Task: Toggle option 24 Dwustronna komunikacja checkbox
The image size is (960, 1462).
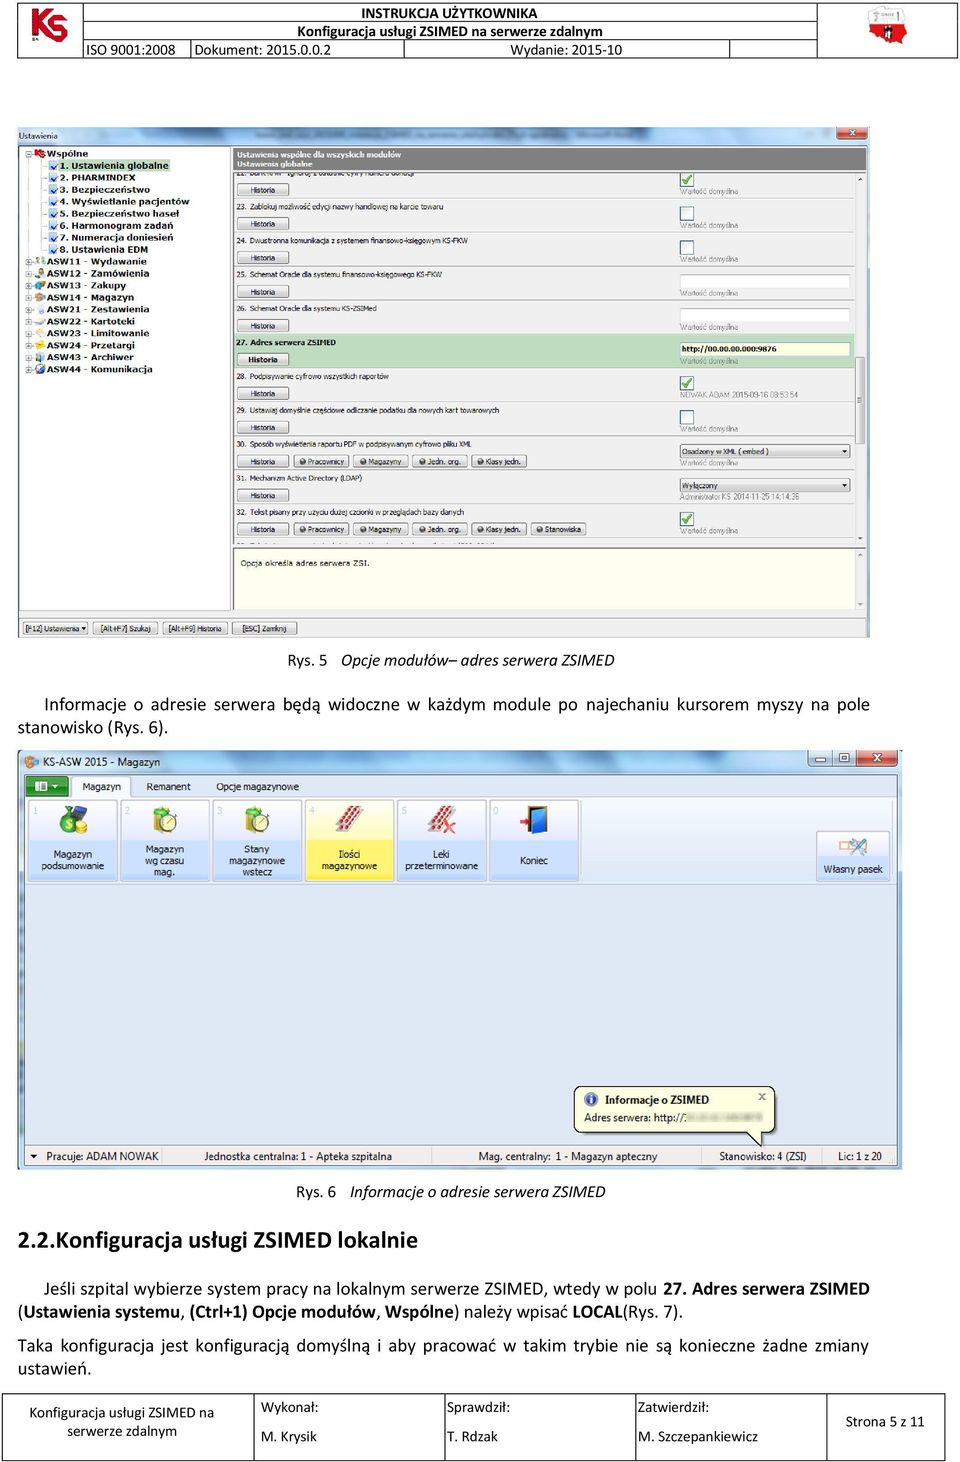Action: click(687, 247)
